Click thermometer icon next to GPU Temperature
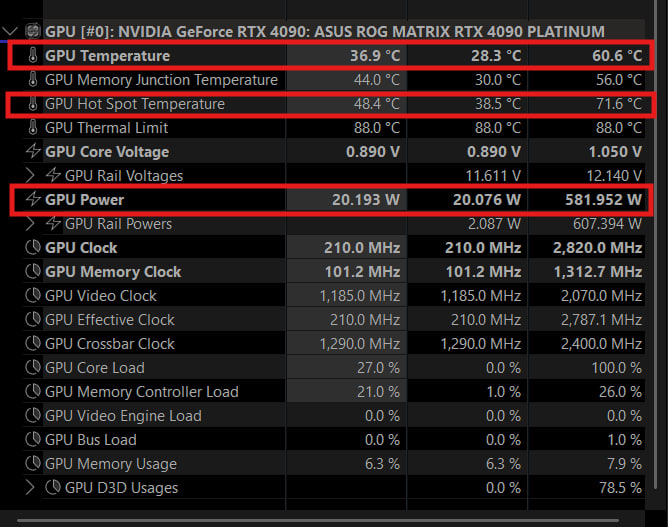The height and width of the screenshot is (527, 668). pos(33,55)
